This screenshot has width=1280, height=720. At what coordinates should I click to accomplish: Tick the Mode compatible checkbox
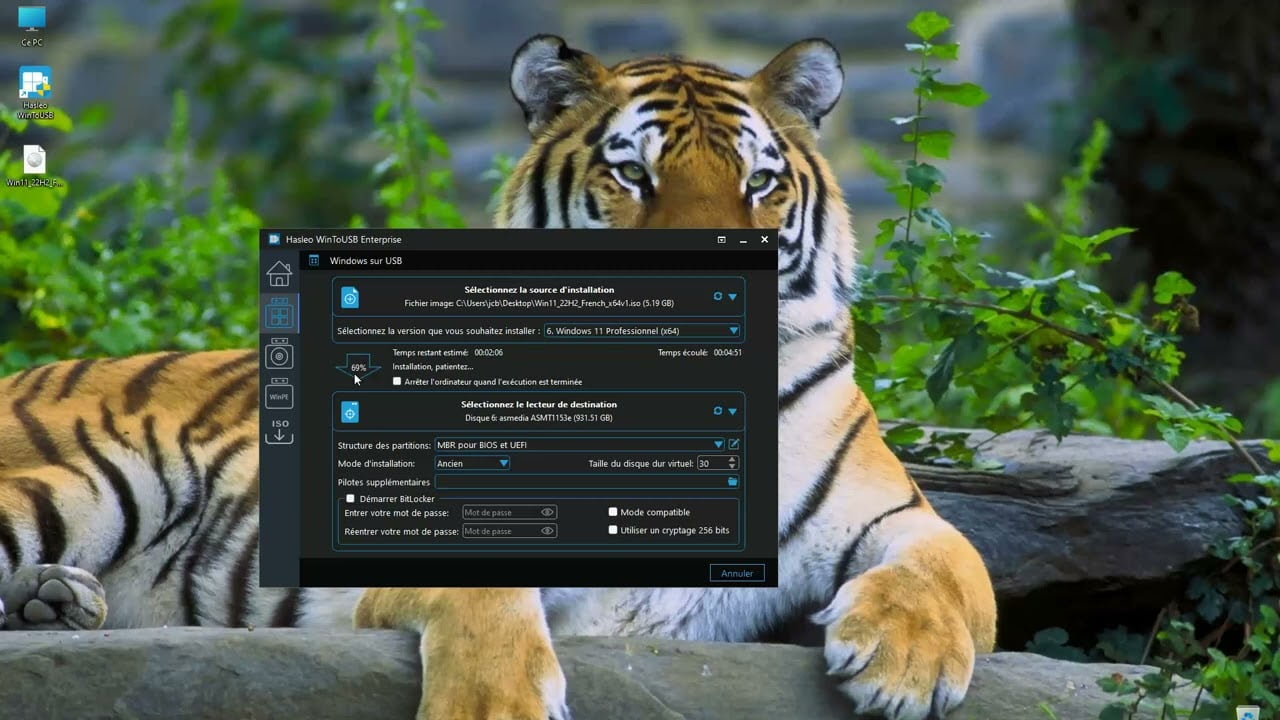point(613,512)
